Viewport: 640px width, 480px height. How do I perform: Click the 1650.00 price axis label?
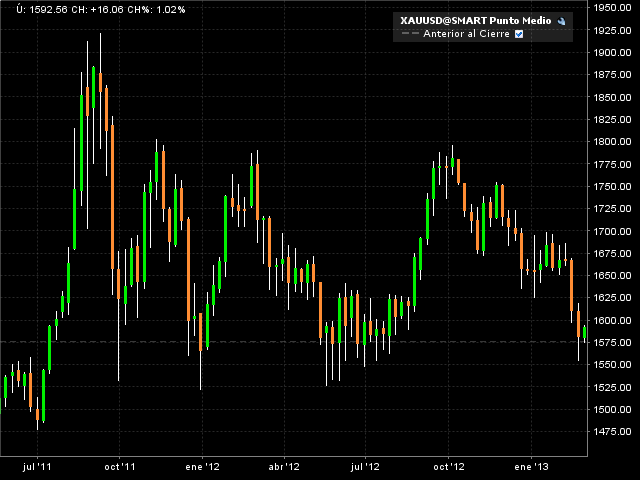(612, 276)
